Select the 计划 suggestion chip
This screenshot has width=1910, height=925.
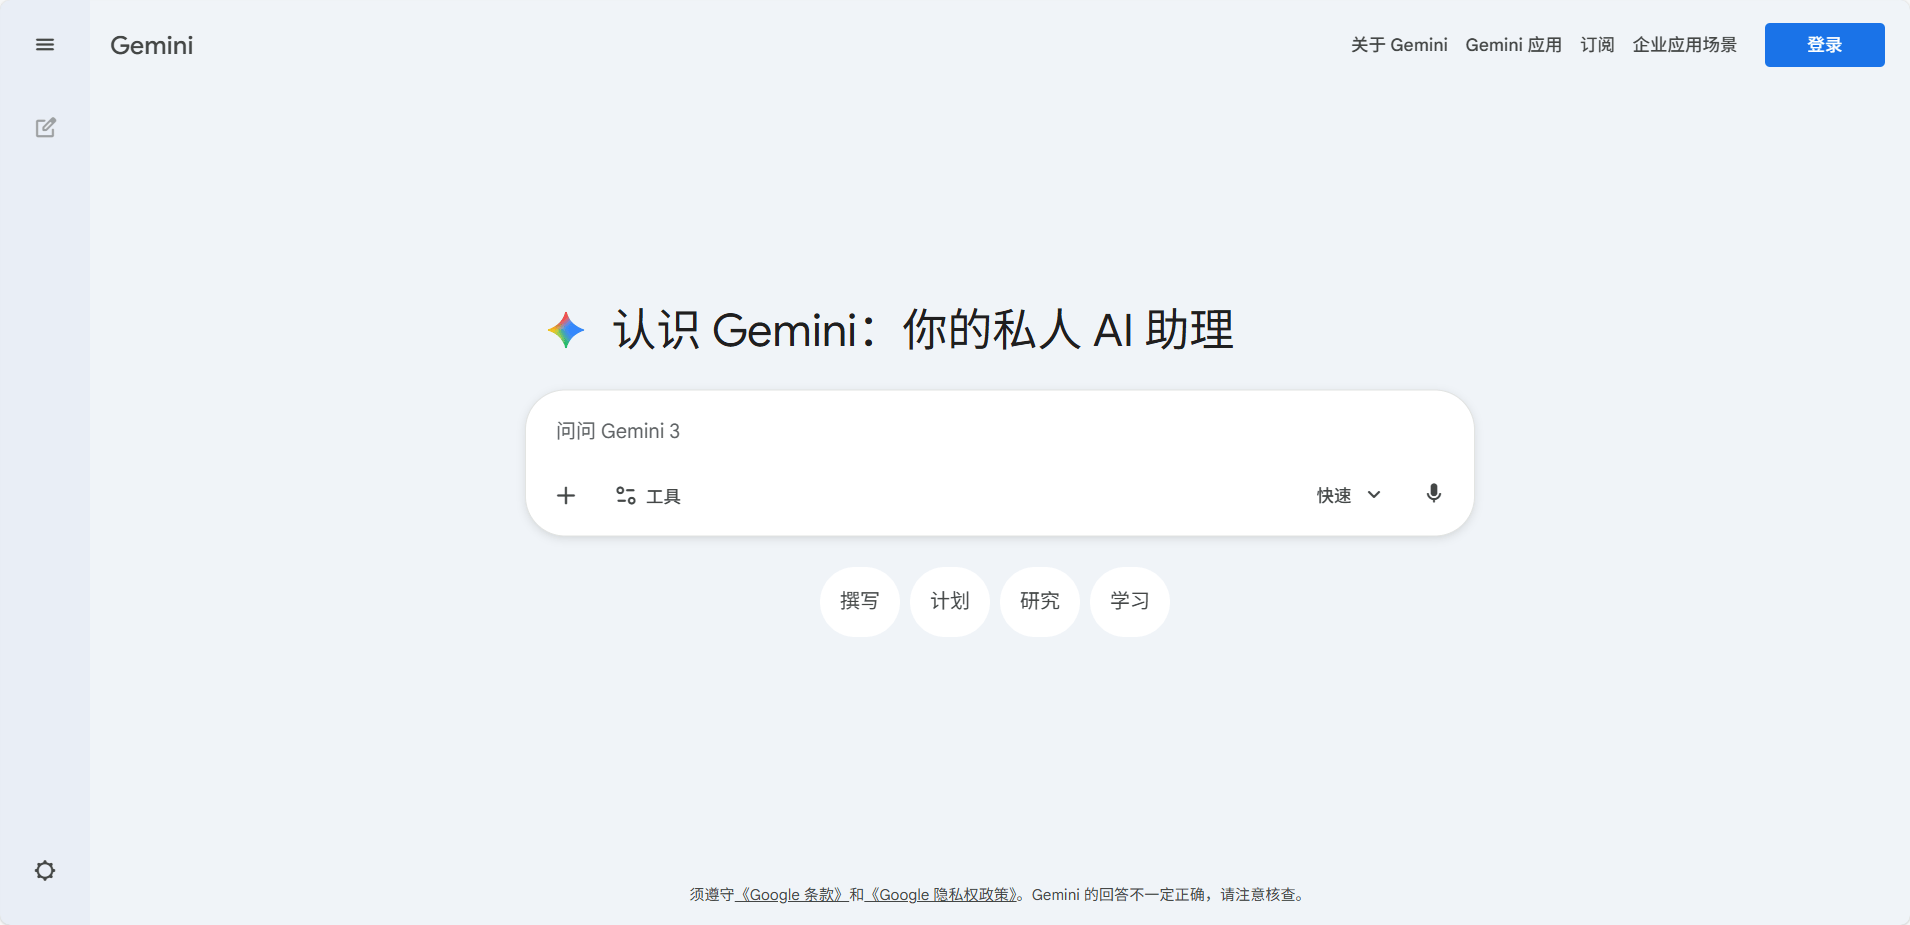click(950, 601)
